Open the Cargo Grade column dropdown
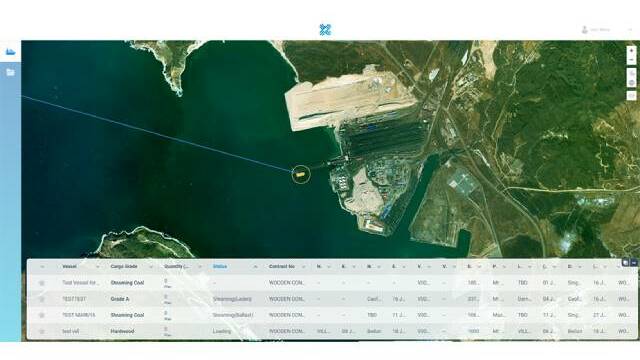 pyautogui.click(x=151, y=267)
